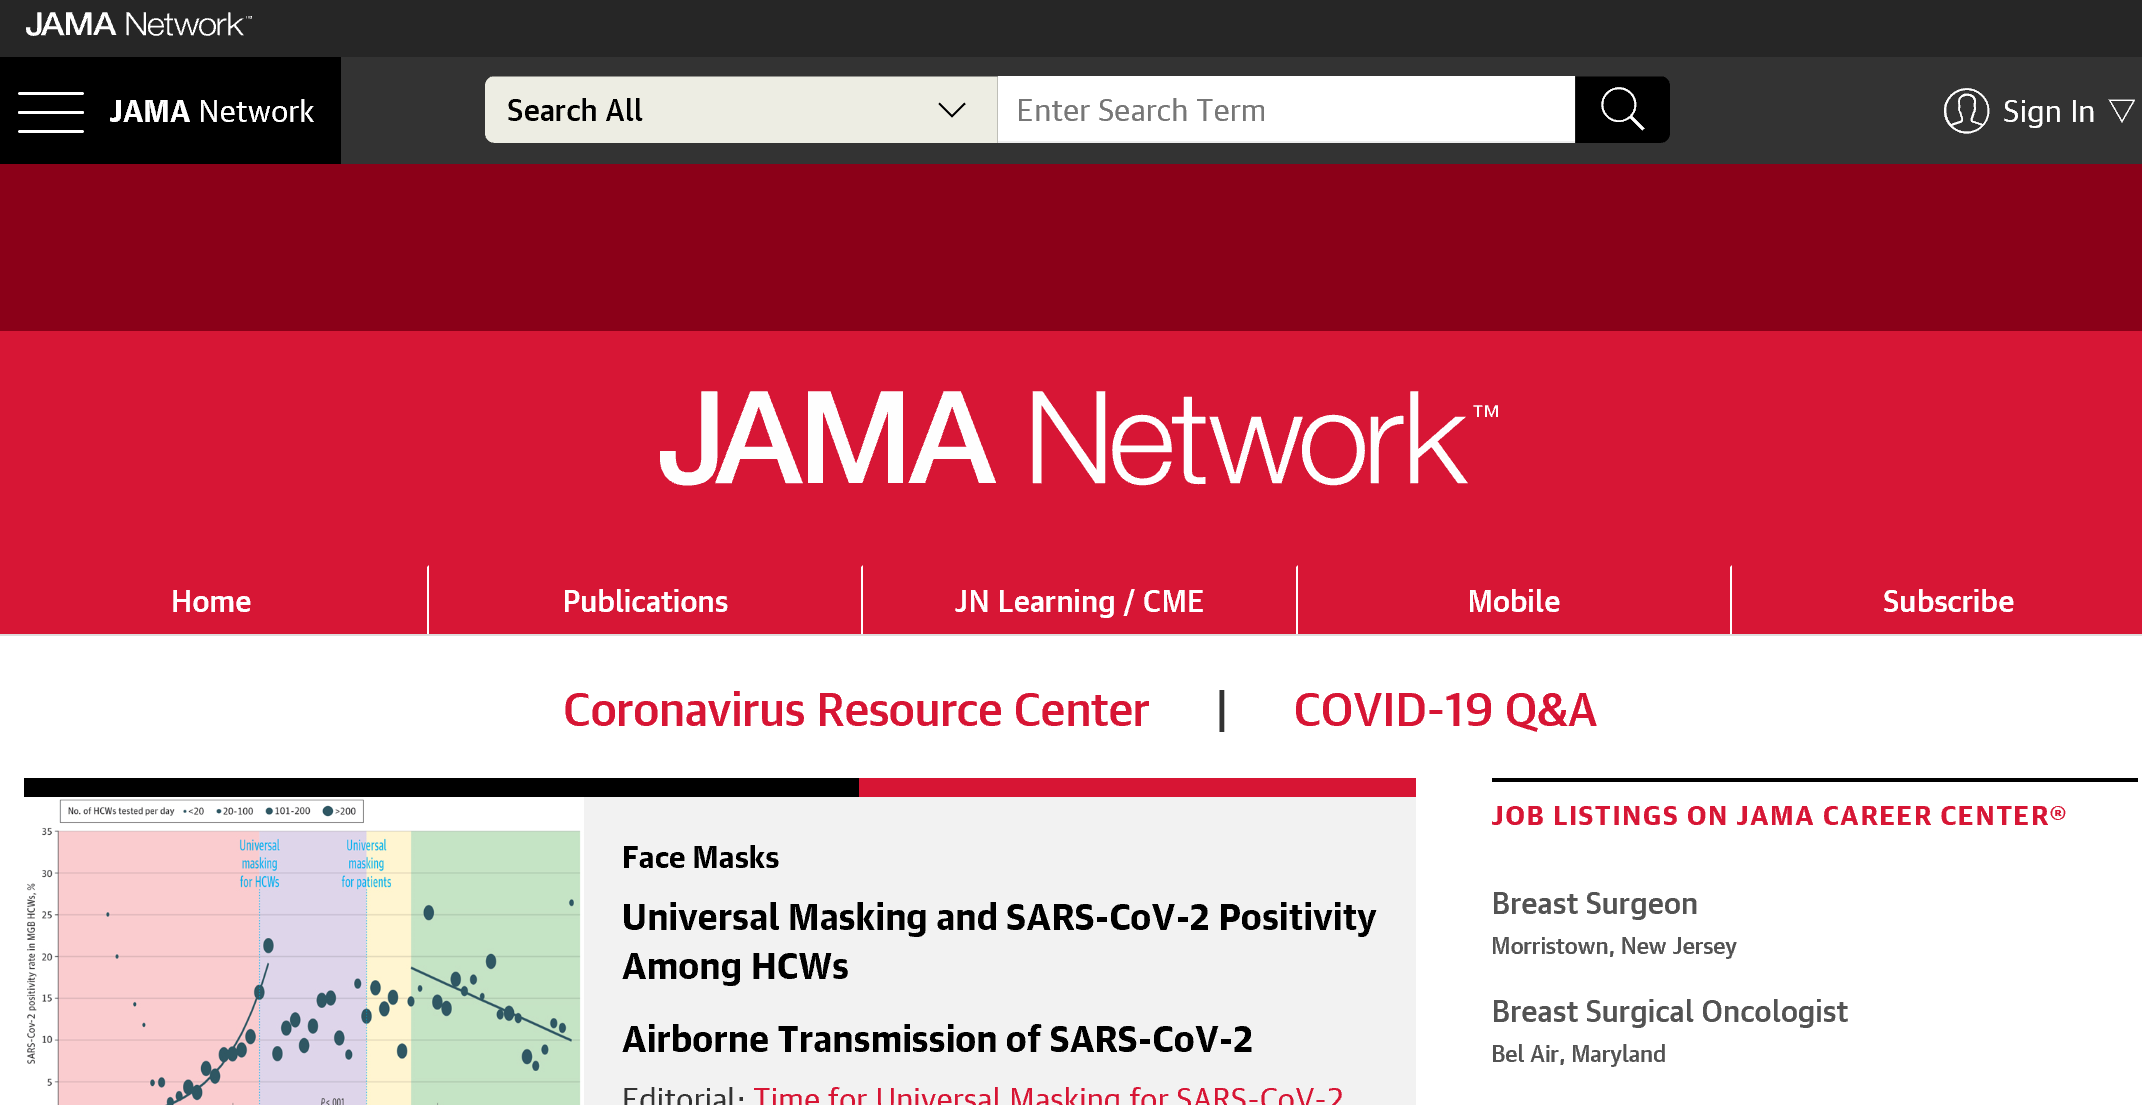
Task: Open the Publications tab
Action: click(x=645, y=601)
